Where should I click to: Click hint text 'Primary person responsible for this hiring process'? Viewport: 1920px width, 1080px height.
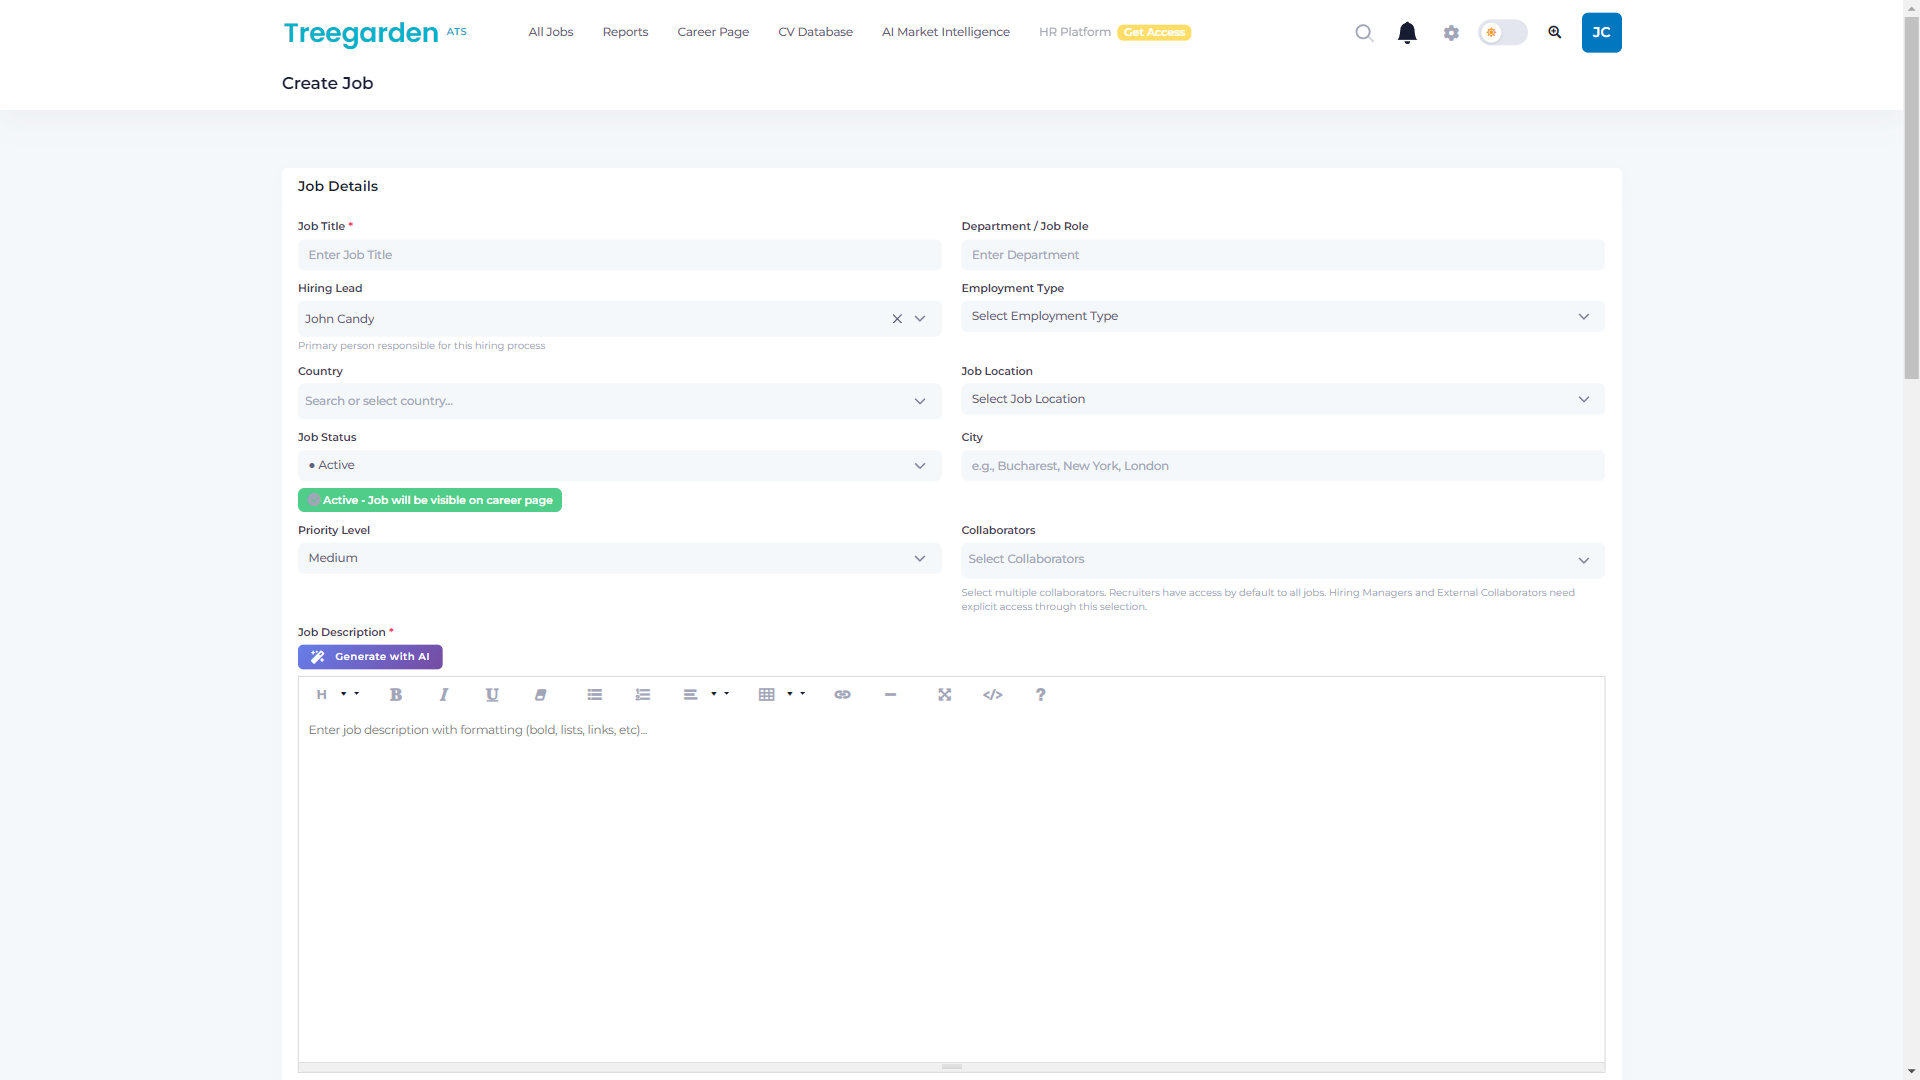[421, 346]
